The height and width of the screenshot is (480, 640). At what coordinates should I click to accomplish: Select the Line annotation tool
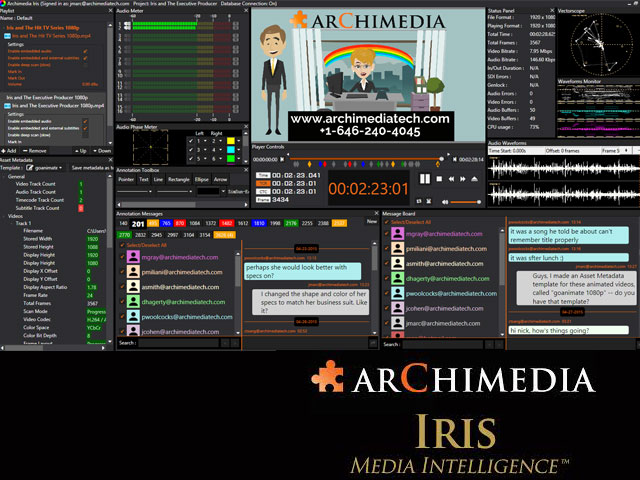158,179
